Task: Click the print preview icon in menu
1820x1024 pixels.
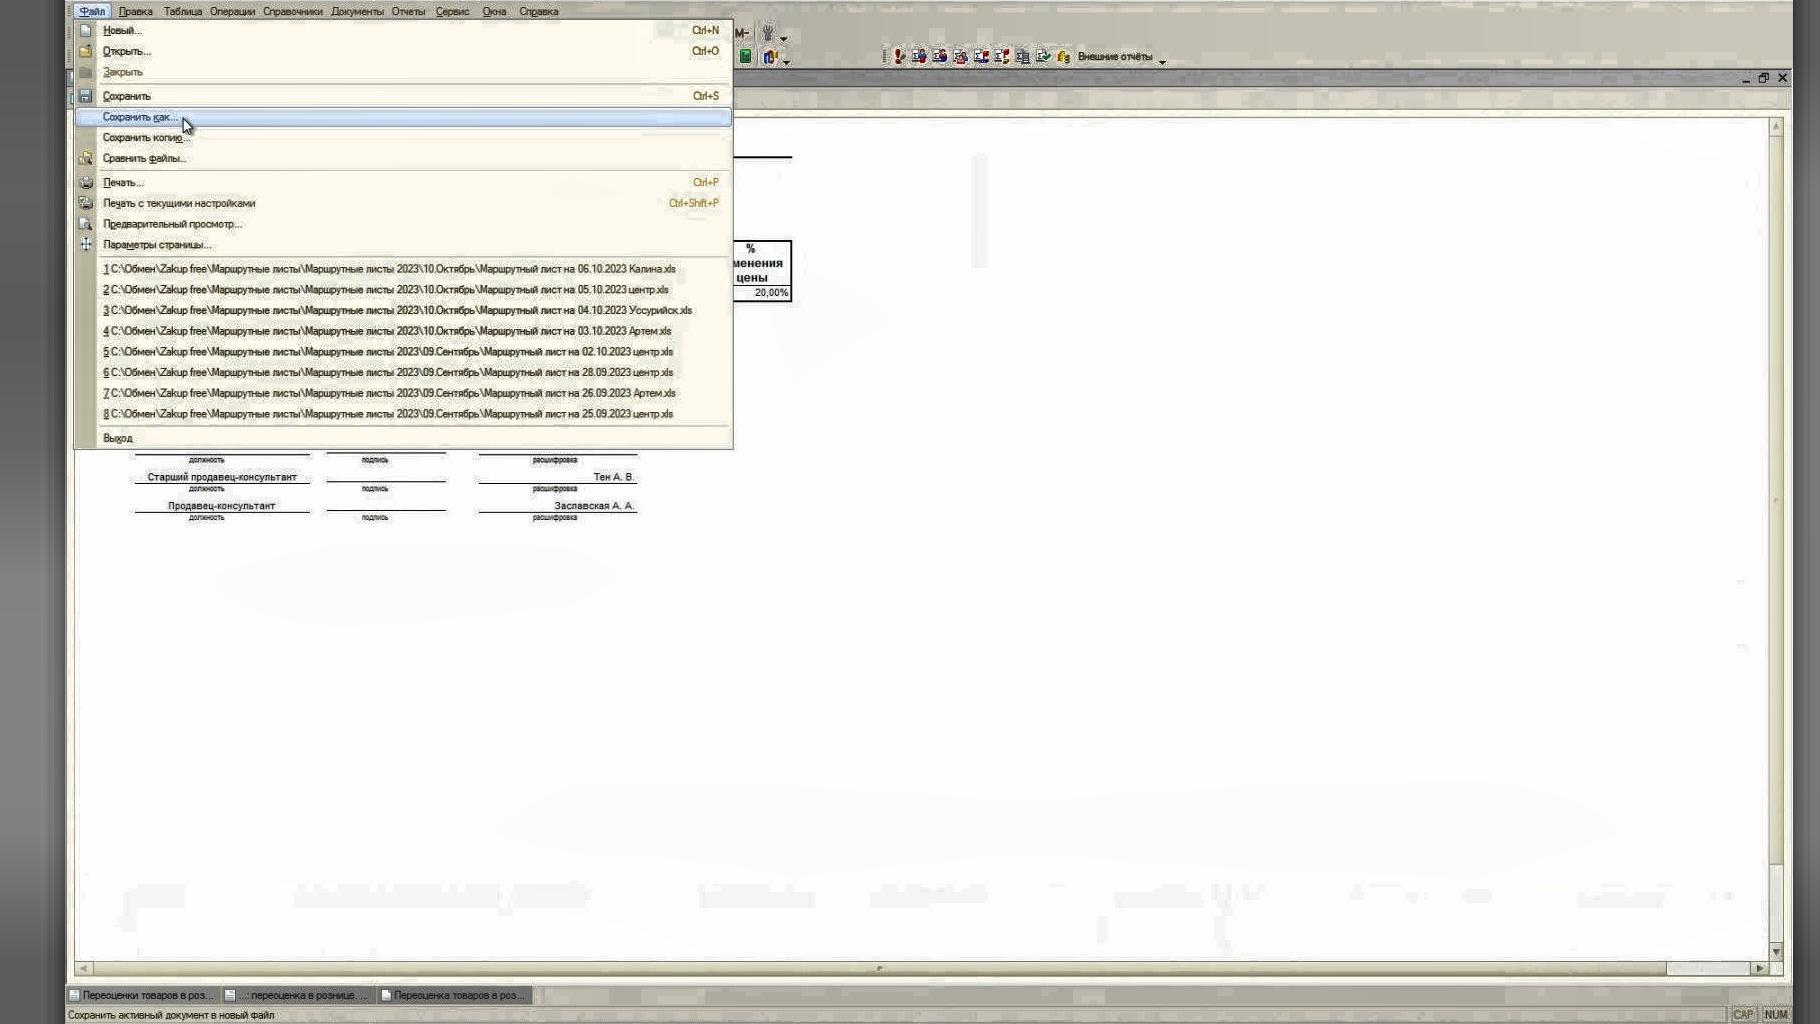Action: [86, 224]
